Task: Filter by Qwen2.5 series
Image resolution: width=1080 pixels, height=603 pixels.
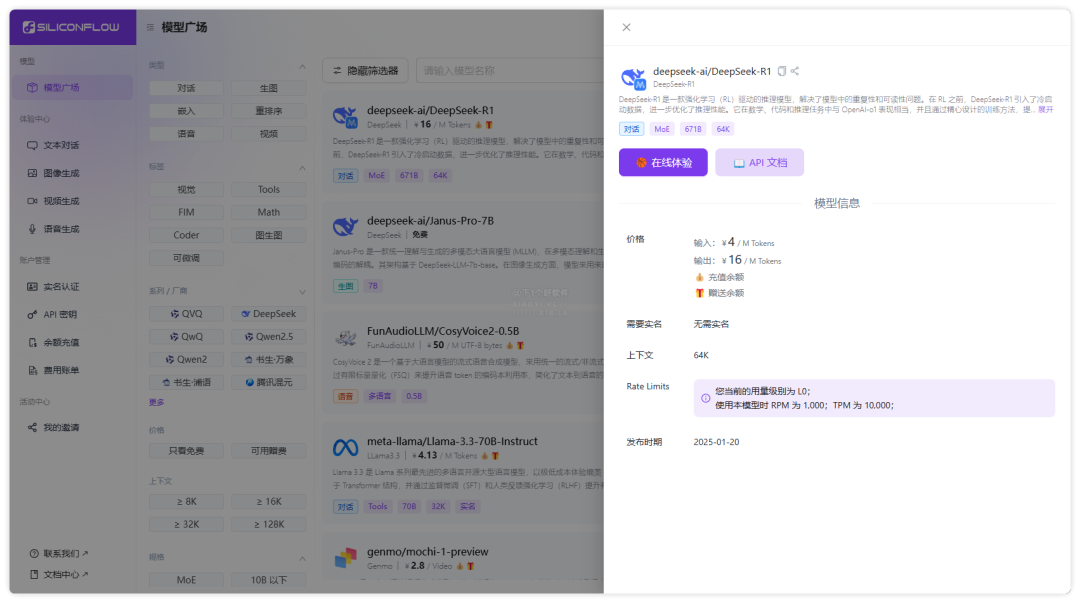Action: tap(269, 336)
